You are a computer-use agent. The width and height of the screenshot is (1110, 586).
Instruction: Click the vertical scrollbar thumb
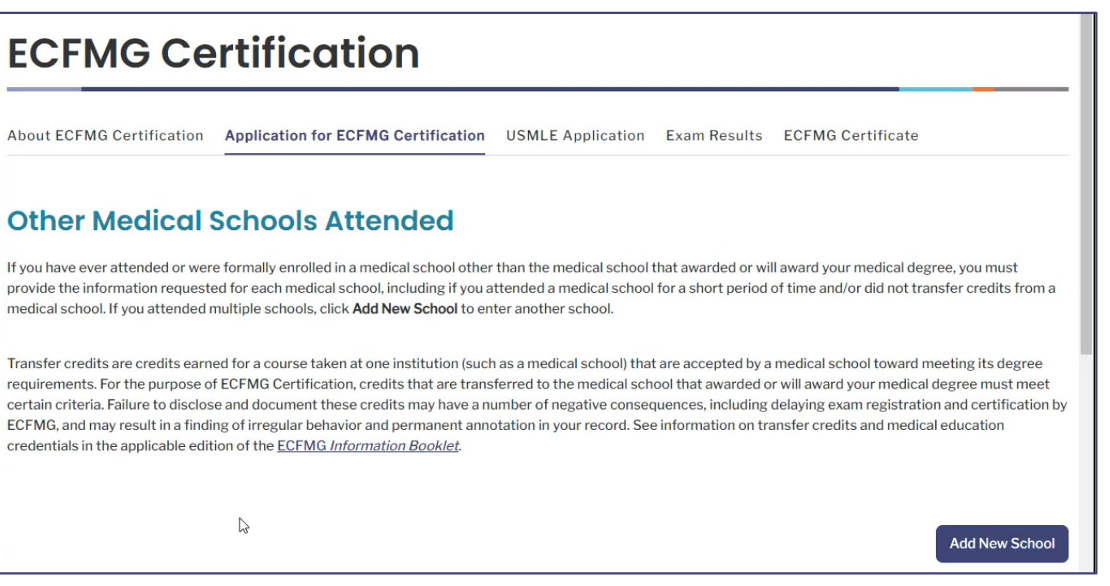click(x=1087, y=184)
